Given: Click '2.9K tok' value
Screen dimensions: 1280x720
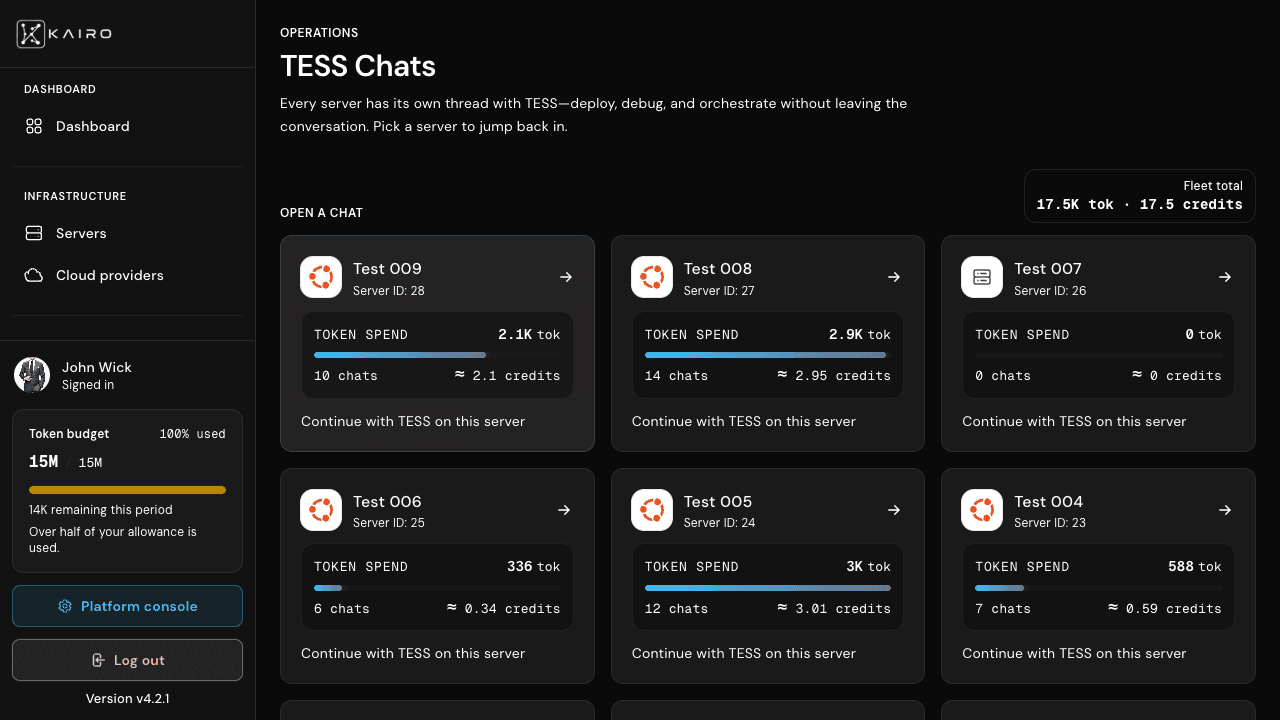Looking at the screenshot, I should pyautogui.click(x=860, y=335).
